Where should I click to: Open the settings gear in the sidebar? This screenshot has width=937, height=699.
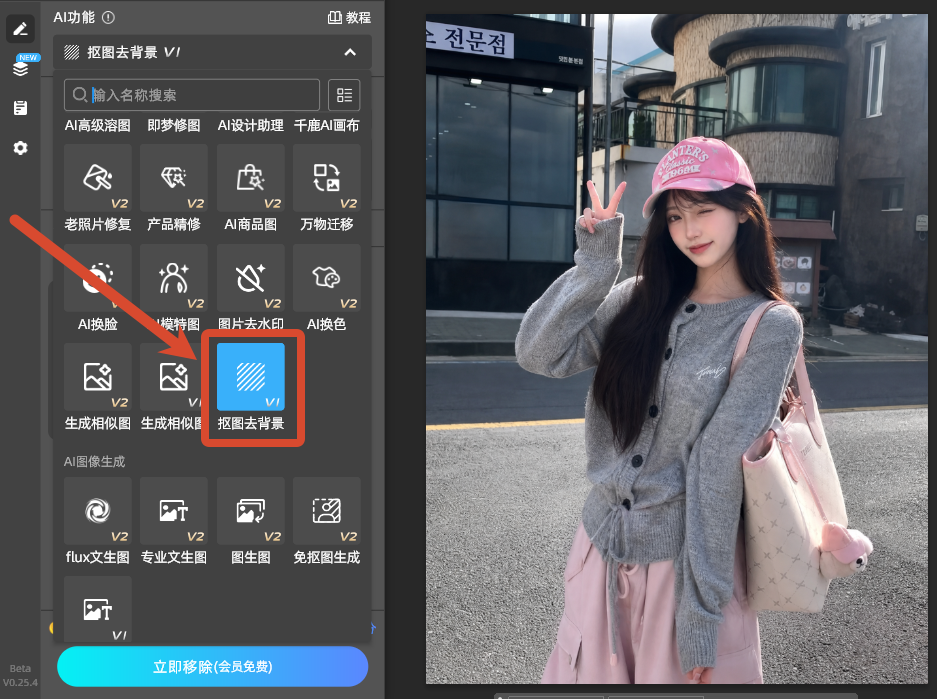tap(20, 148)
